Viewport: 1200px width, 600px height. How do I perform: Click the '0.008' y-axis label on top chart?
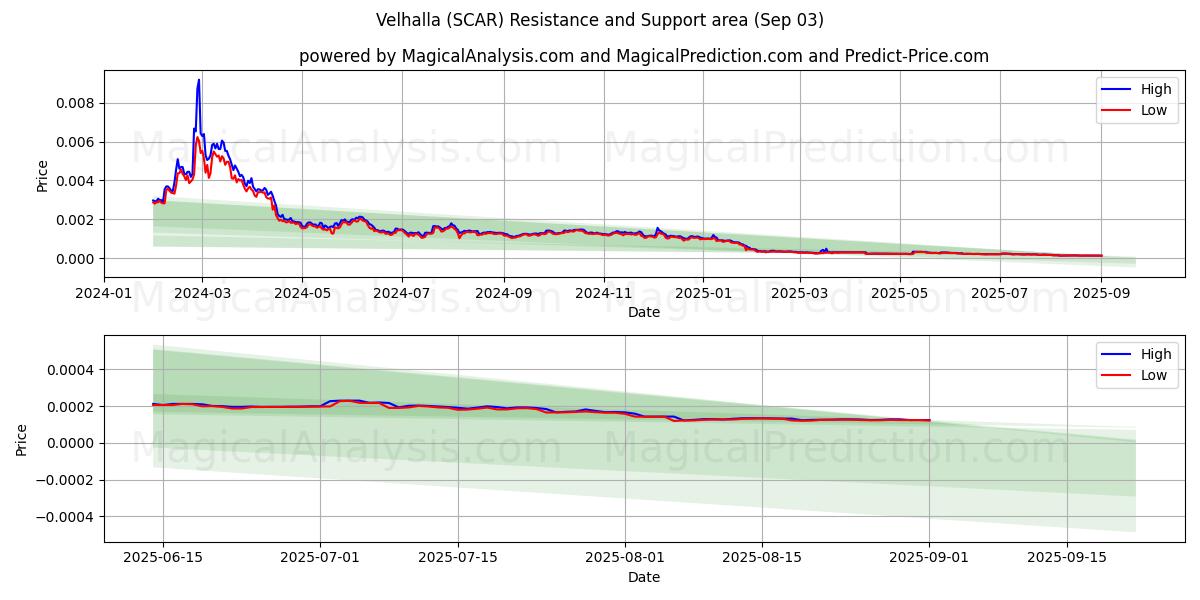75,103
